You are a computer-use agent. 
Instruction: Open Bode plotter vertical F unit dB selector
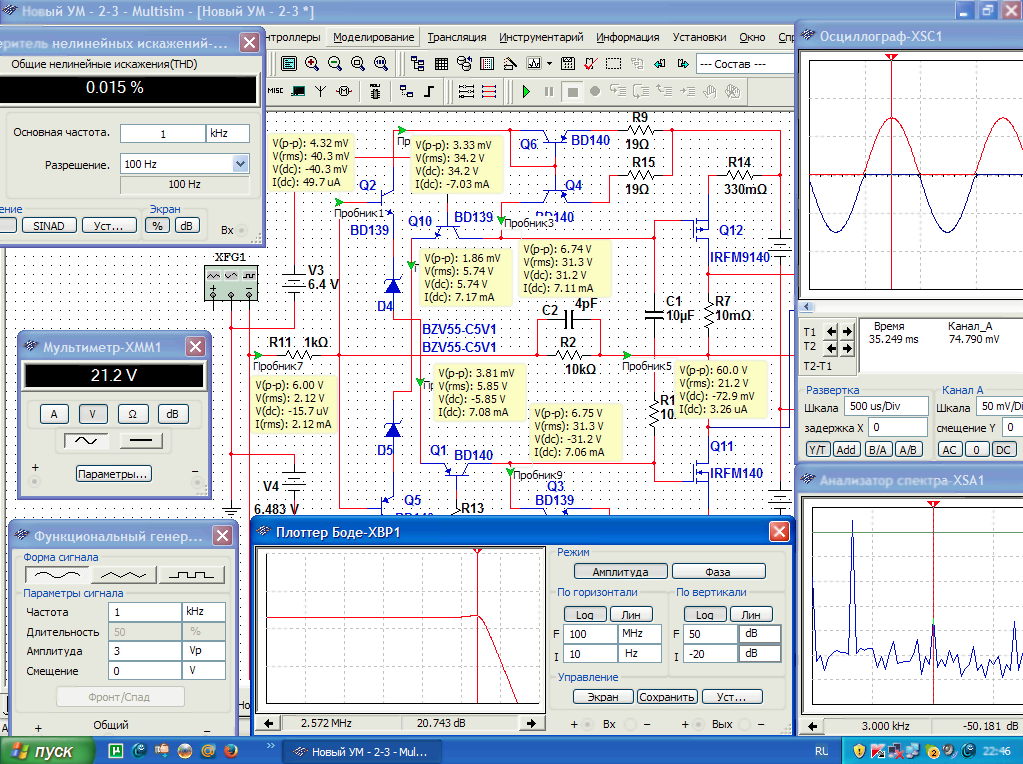759,634
